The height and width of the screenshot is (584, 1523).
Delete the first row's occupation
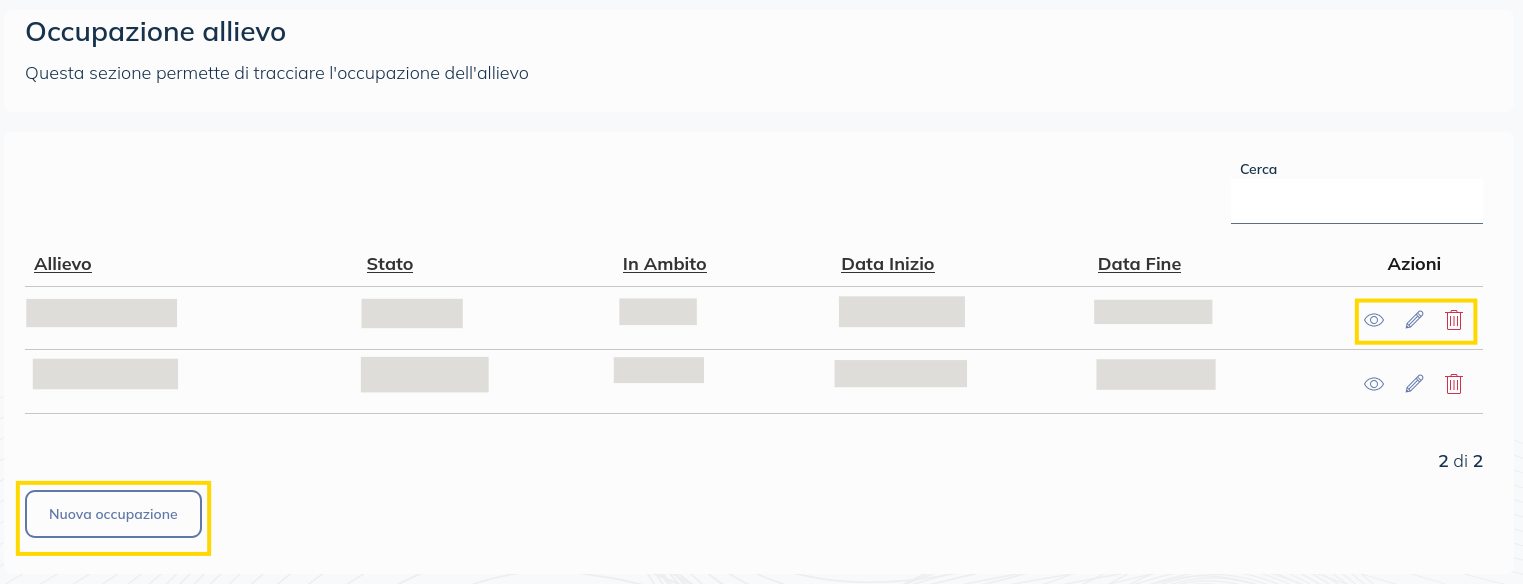pyautogui.click(x=1454, y=321)
